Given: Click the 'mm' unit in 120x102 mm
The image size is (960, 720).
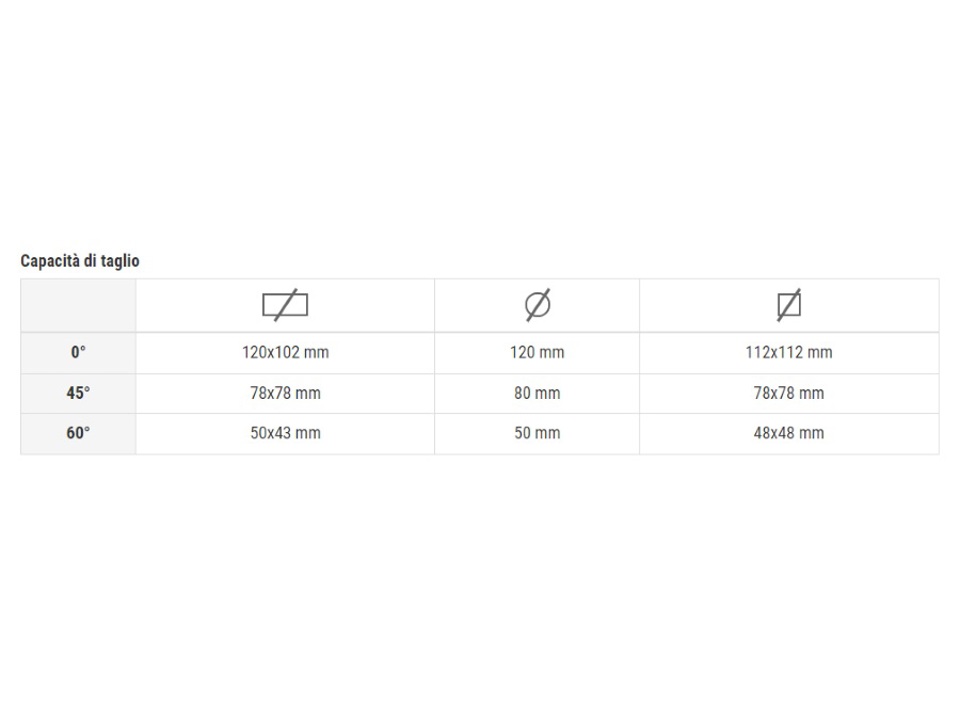Looking at the screenshot, I should point(317,353).
